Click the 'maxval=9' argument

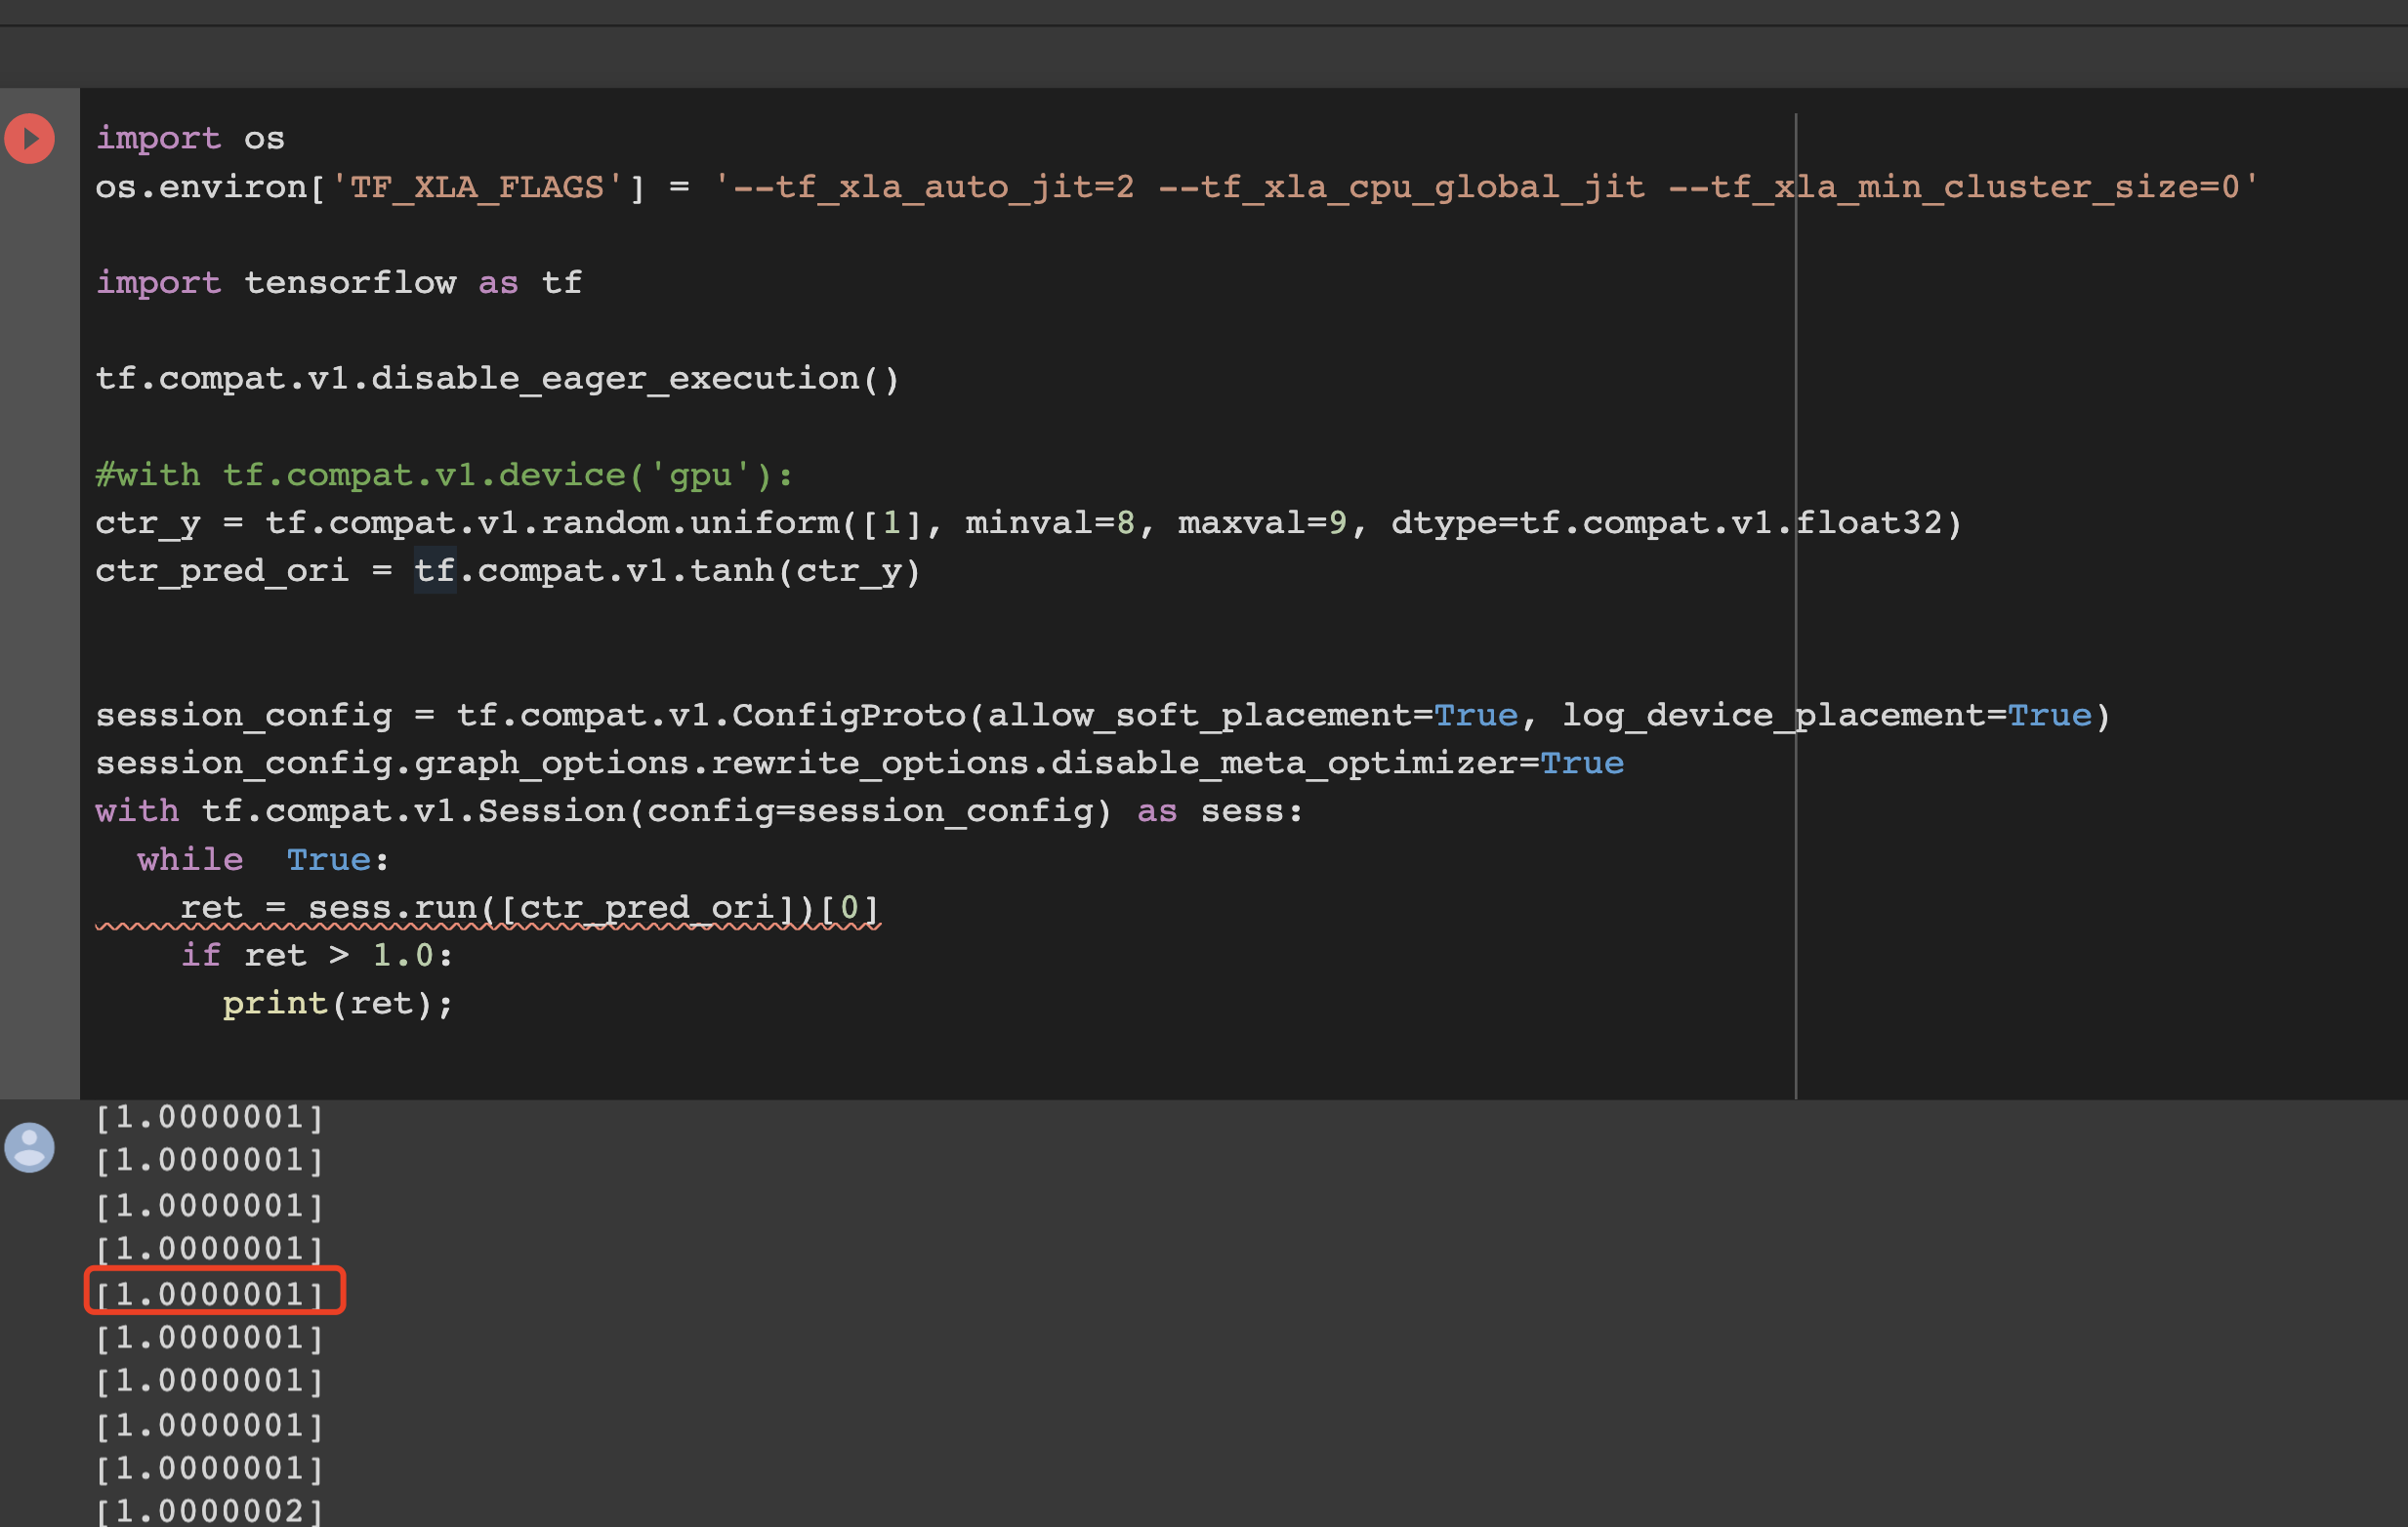coord(1262,523)
